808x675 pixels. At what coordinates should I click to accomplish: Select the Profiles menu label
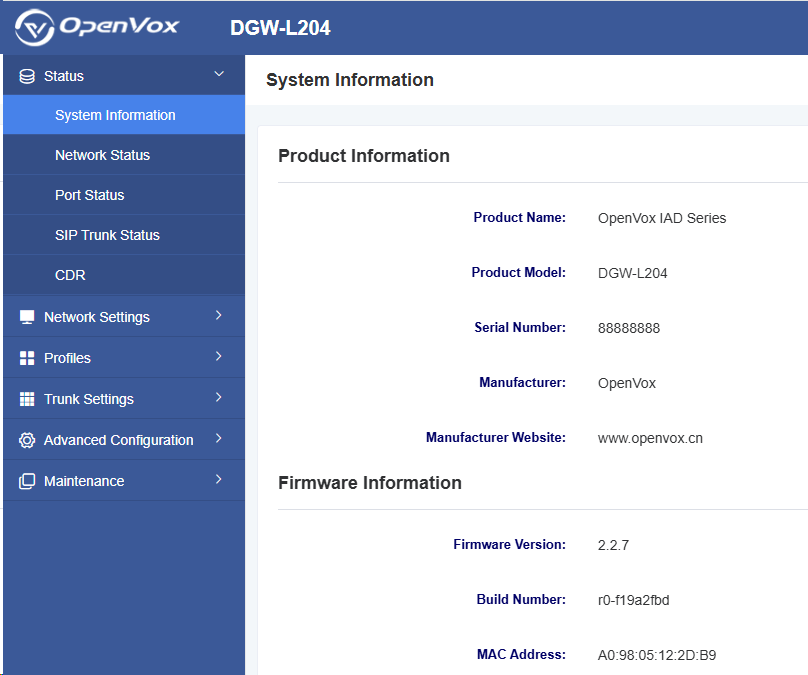[68, 358]
